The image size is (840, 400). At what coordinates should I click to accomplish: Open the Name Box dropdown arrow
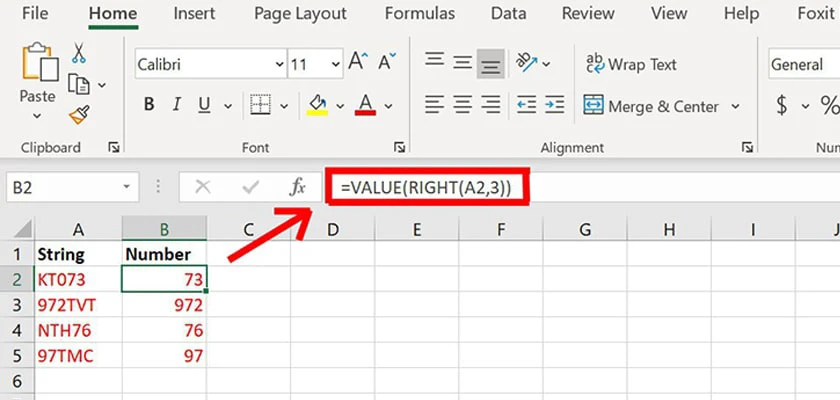(x=126, y=187)
